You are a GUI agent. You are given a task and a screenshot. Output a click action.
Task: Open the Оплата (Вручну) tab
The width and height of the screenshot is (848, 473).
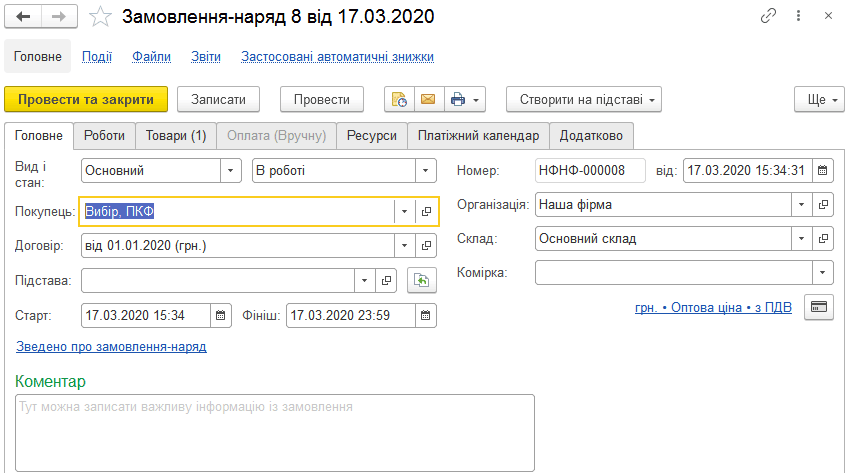click(276, 136)
